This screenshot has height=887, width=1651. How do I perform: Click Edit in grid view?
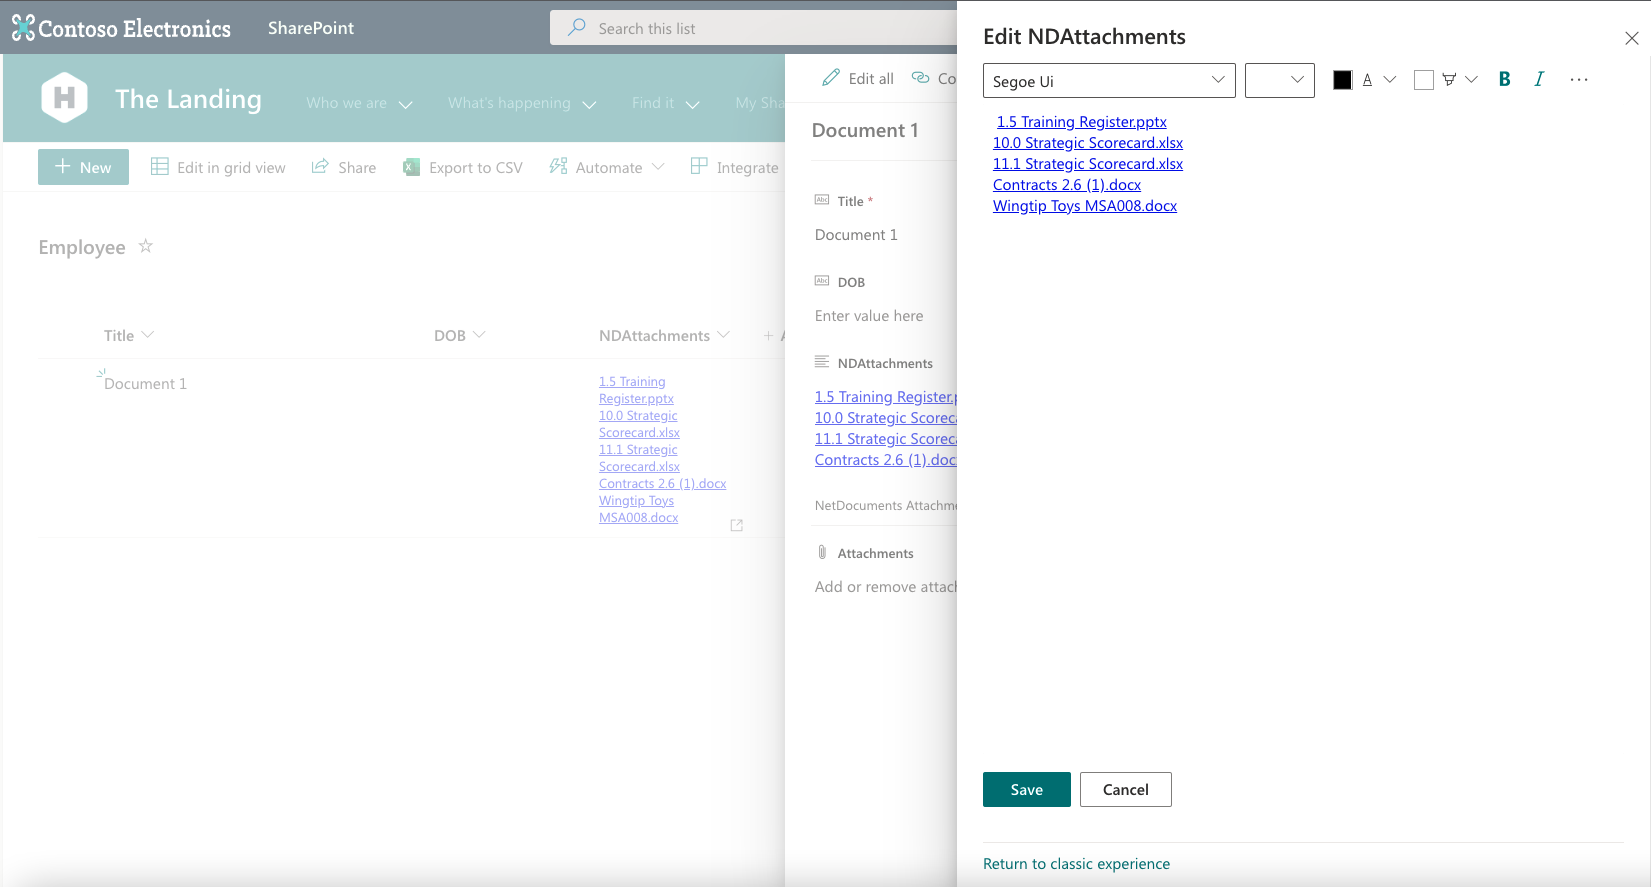tap(218, 167)
